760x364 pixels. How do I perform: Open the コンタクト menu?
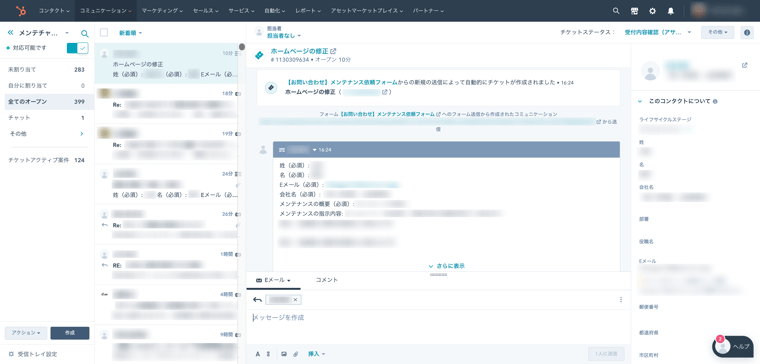54,11
